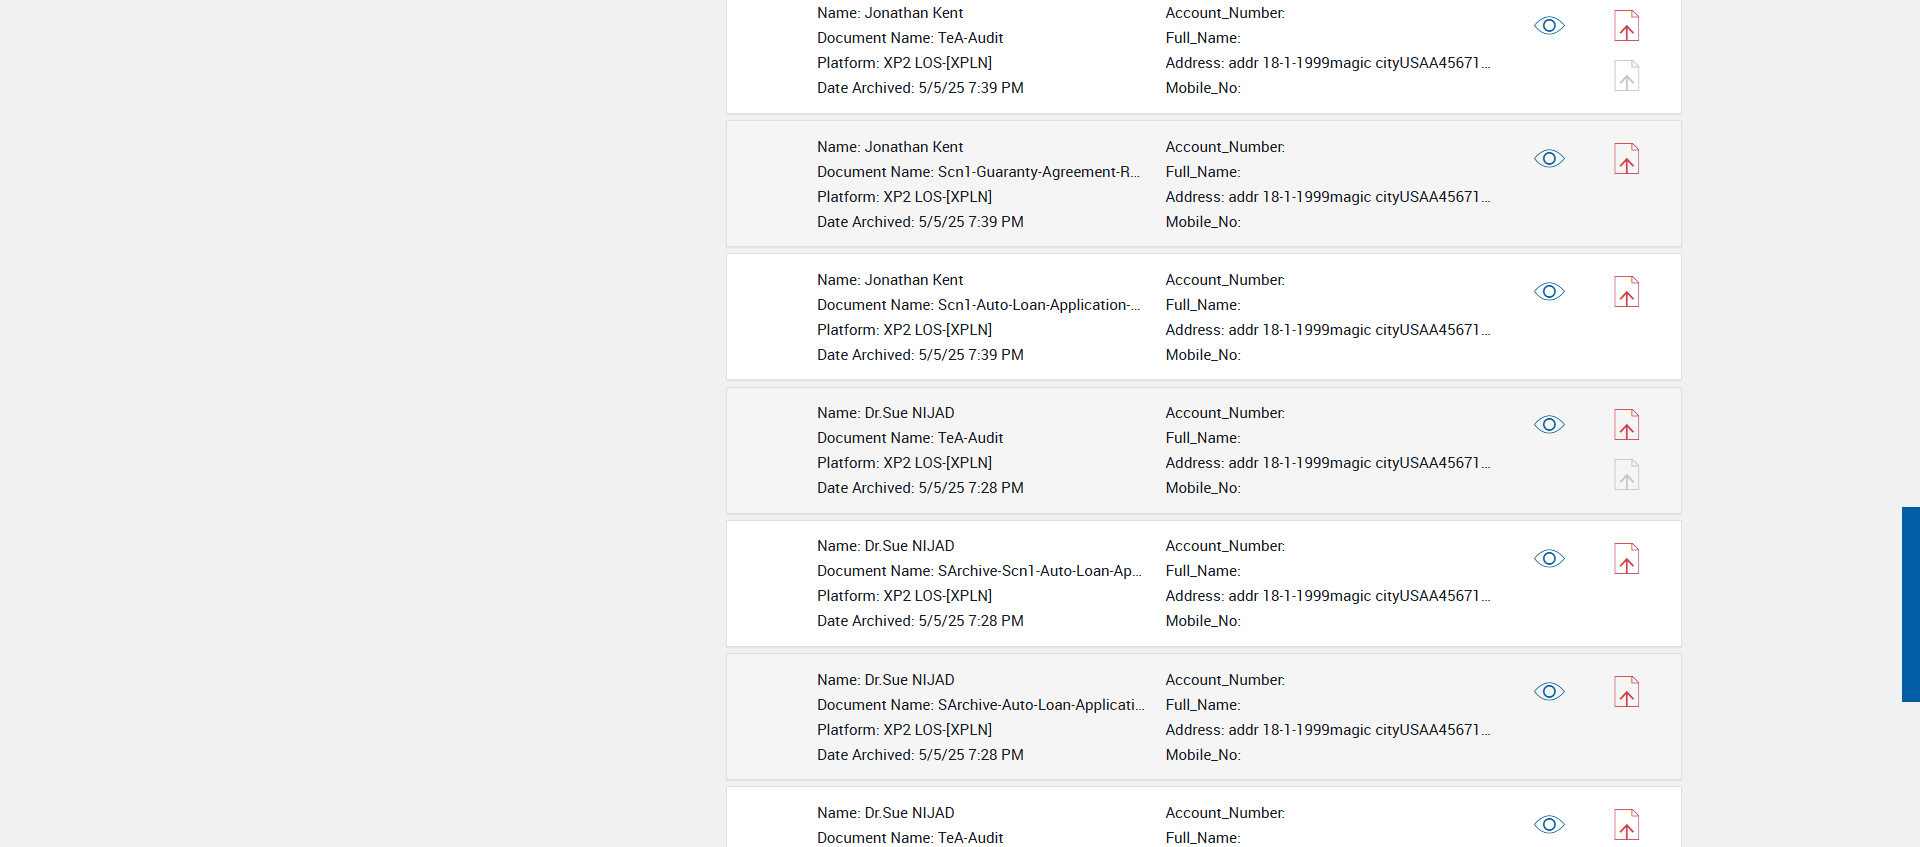Click the gray document icon under Jonathan Kent's TeA-Audit
The height and width of the screenshot is (847, 1920).
click(1626, 76)
